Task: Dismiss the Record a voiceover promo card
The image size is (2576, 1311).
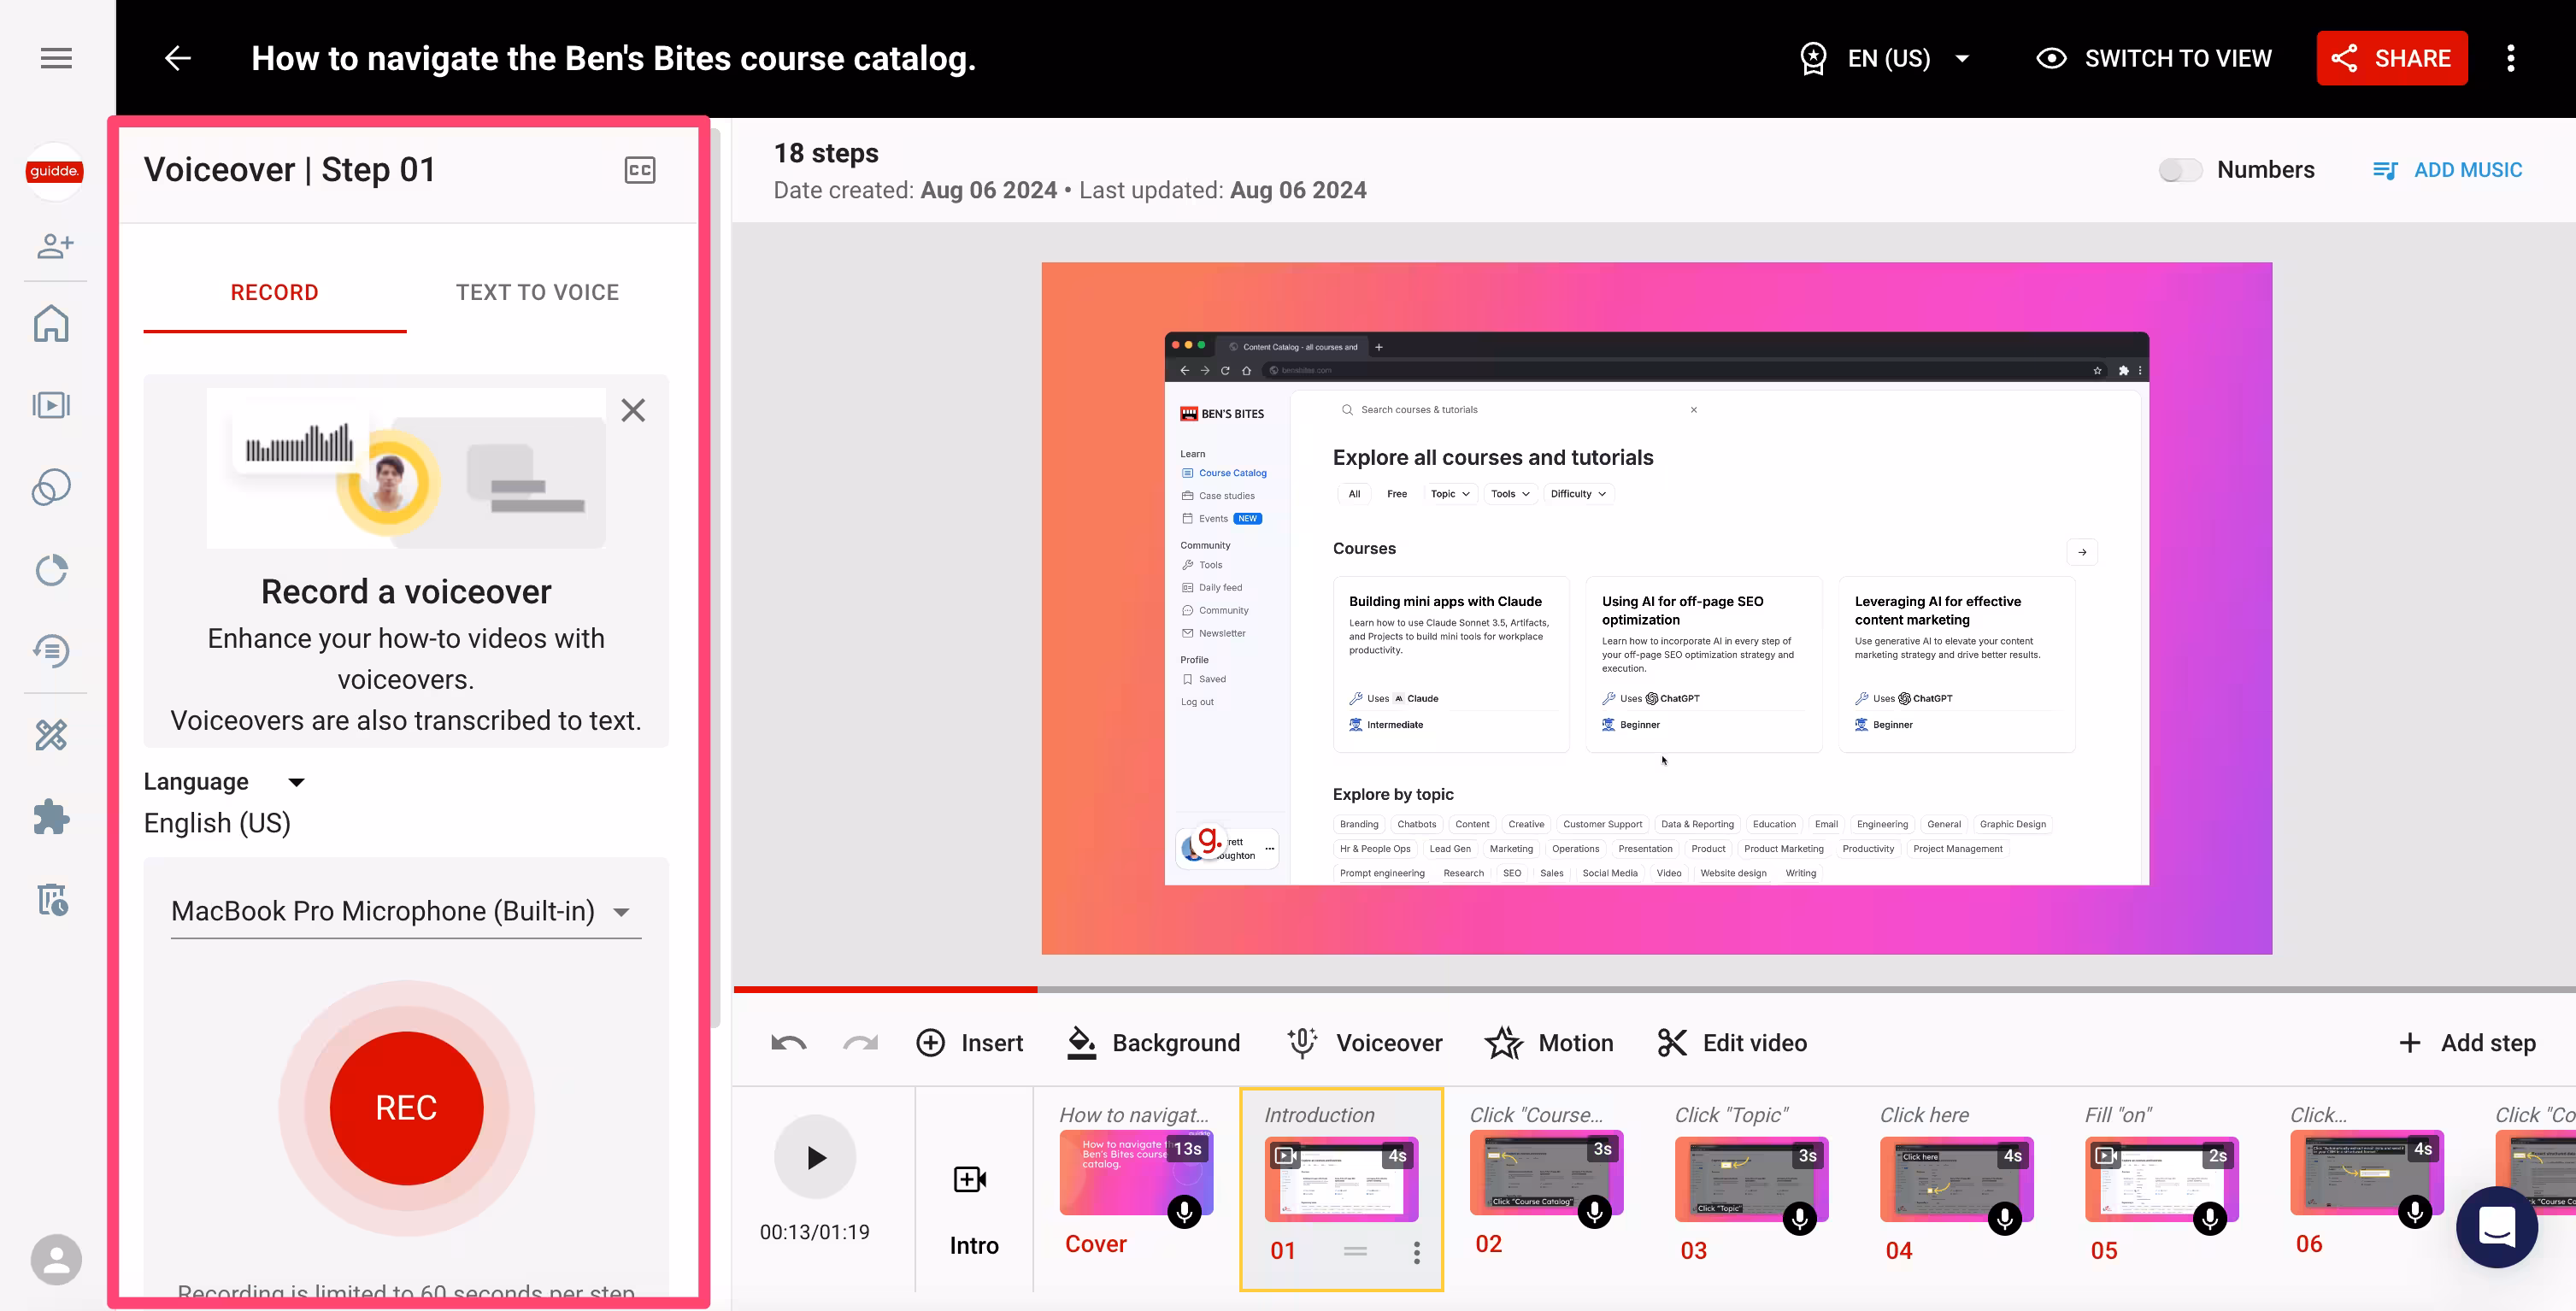Action: [x=633, y=410]
